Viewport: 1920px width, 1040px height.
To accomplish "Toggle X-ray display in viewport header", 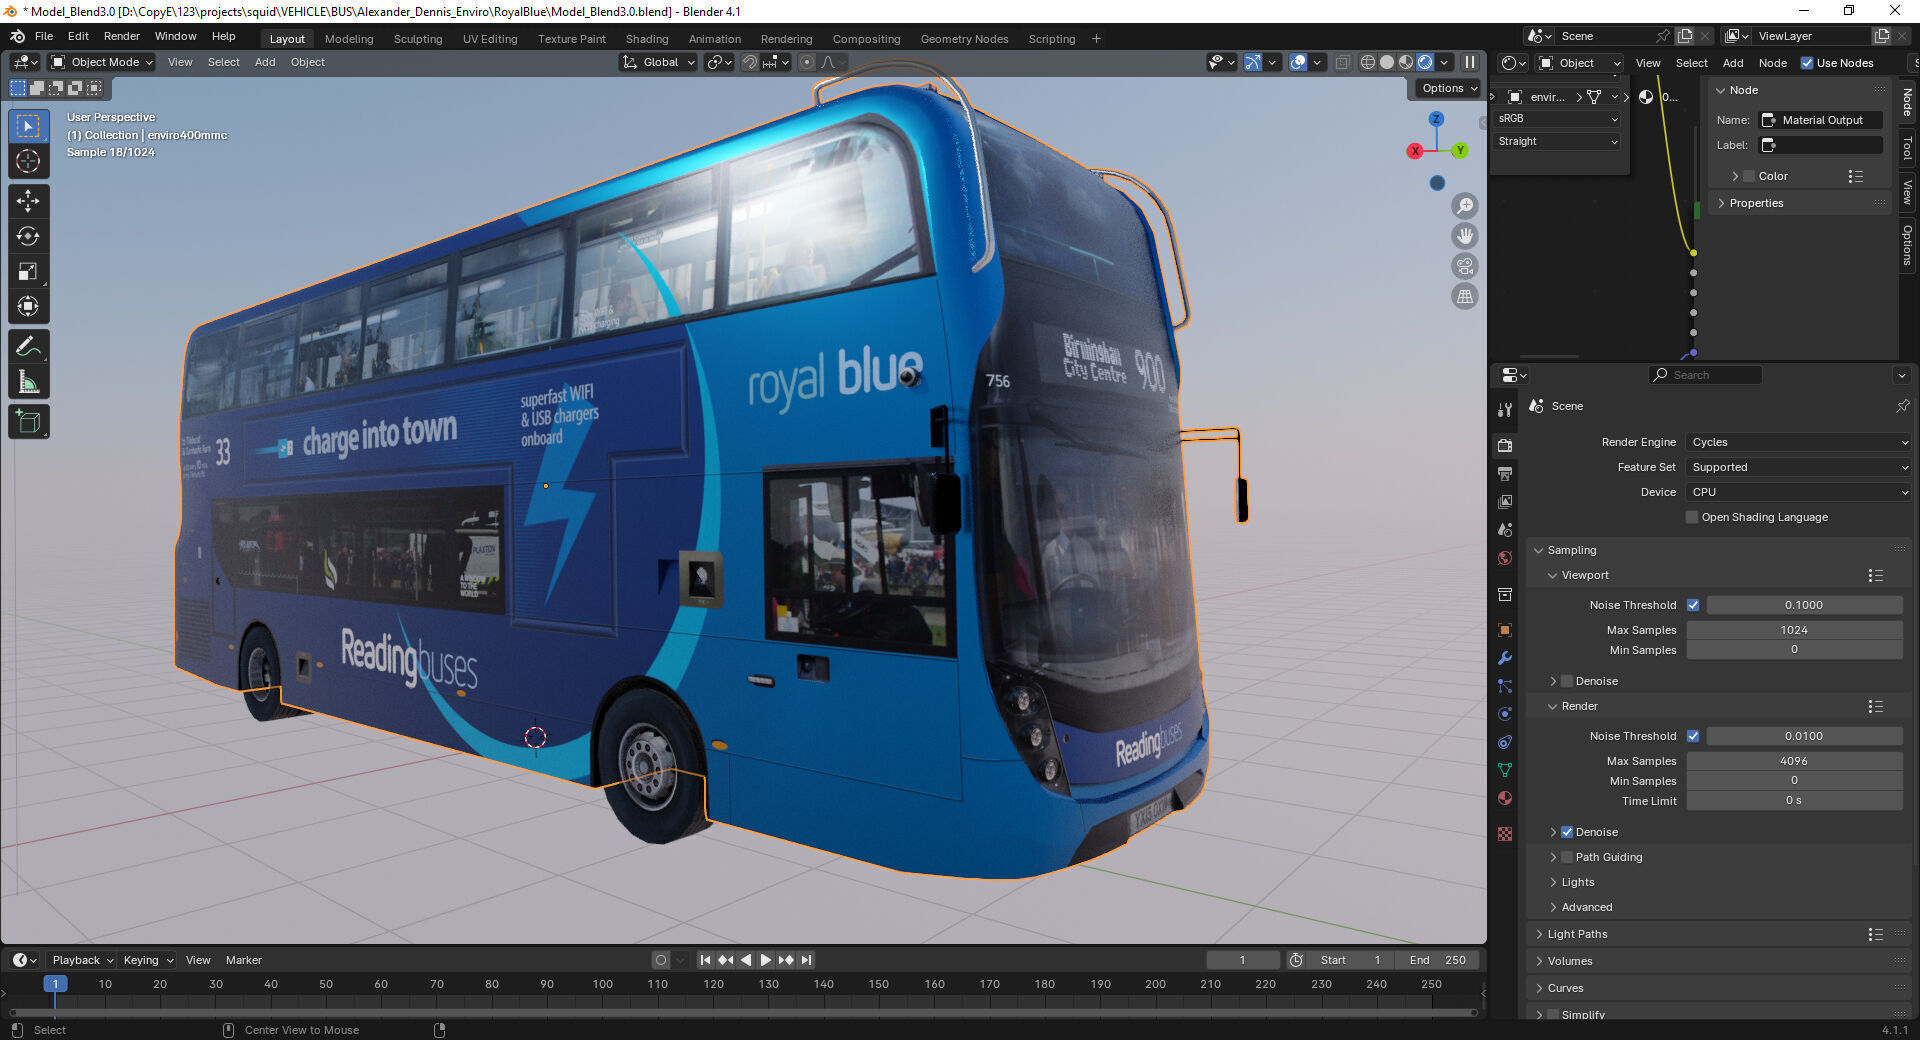I will (1343, 62).
